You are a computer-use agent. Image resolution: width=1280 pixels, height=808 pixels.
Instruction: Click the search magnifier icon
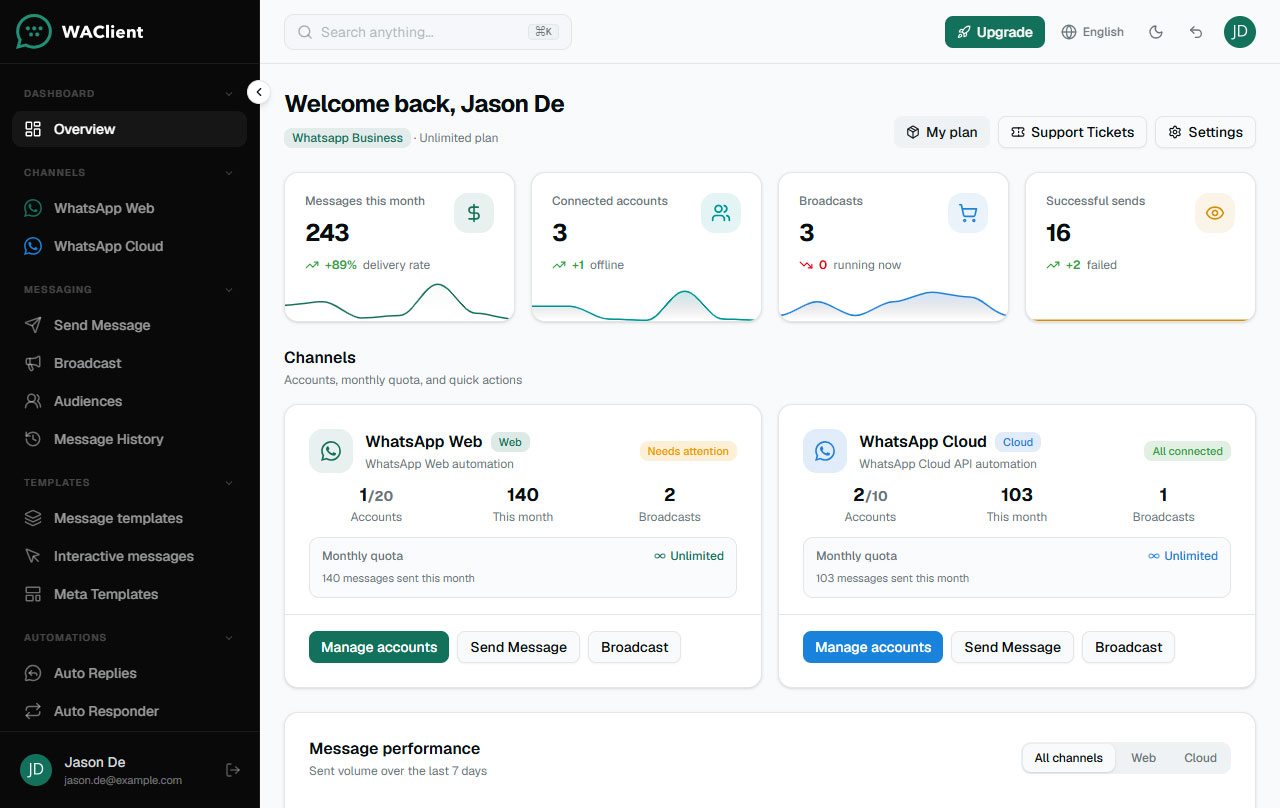(305, 32)
